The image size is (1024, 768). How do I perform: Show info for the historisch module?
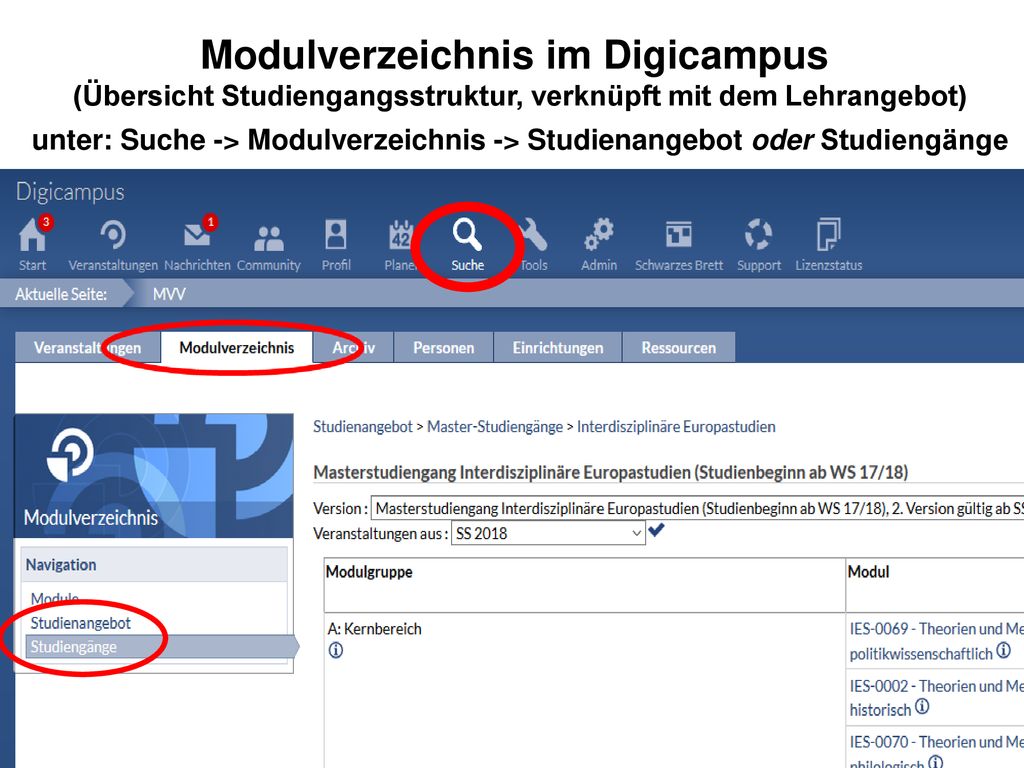tap(922, 707)
